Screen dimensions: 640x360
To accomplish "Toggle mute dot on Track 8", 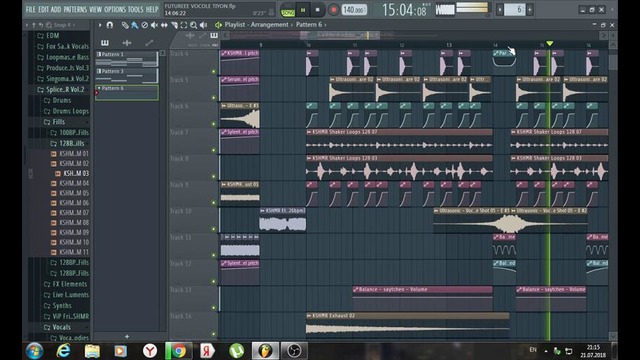I will (x=213, y=176).
